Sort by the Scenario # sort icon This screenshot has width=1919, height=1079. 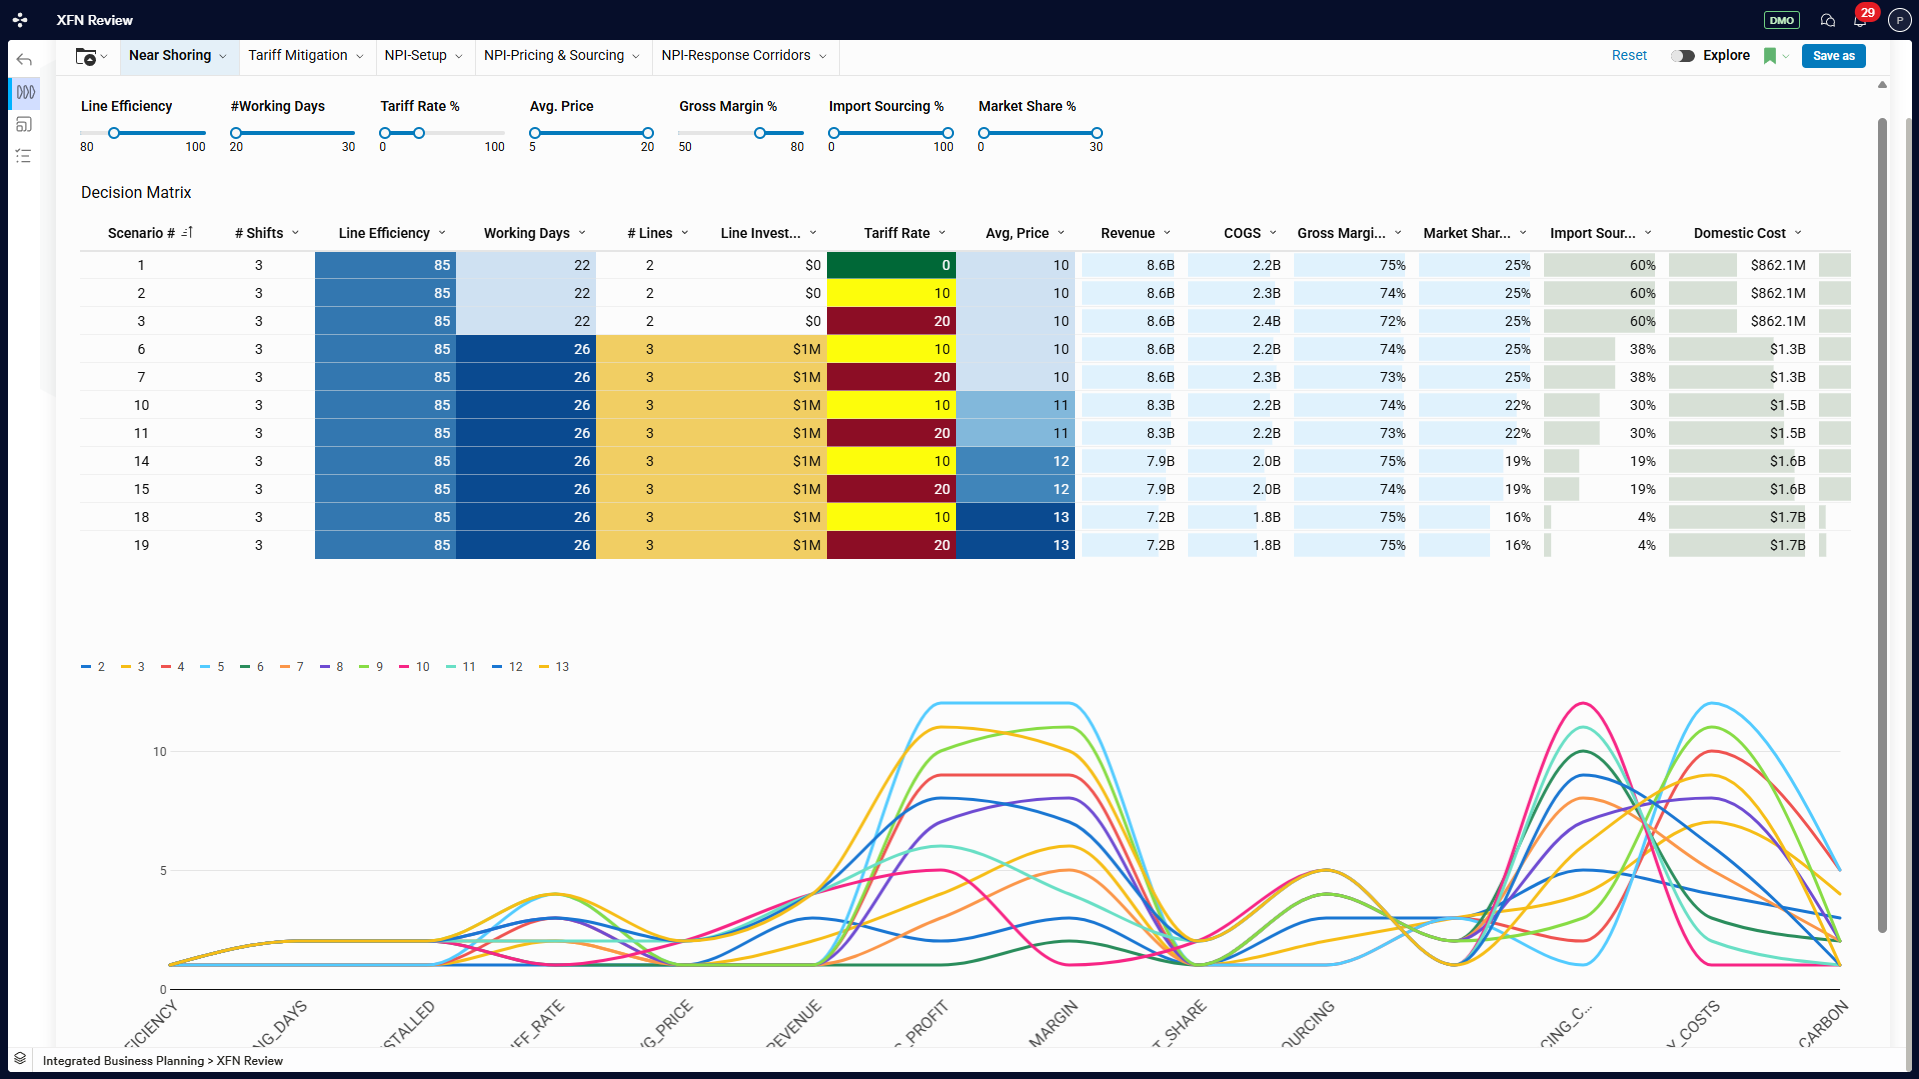point(187,233)
